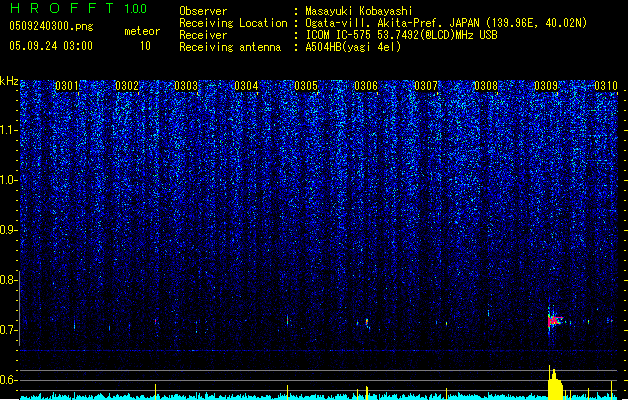Image resolution: width=629 pixels, height=400 pixels.
Task: Click the Receiving antenna label
Action: pyautogui.click(x=230, y=47)
